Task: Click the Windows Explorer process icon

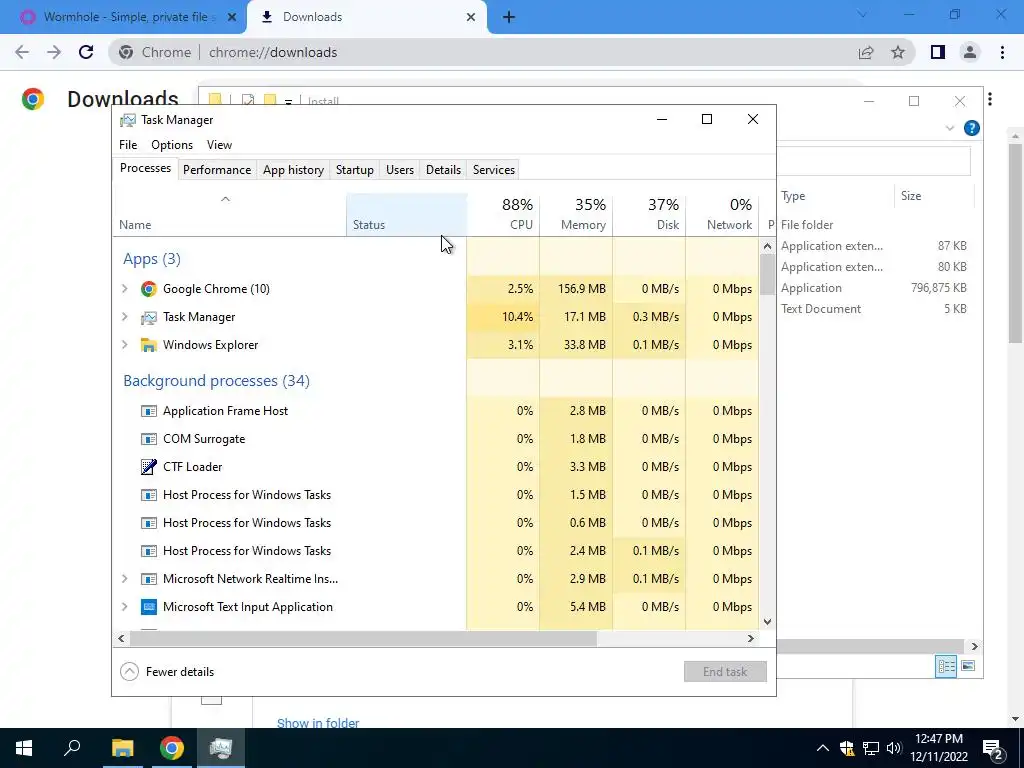Action: [149, 345]
